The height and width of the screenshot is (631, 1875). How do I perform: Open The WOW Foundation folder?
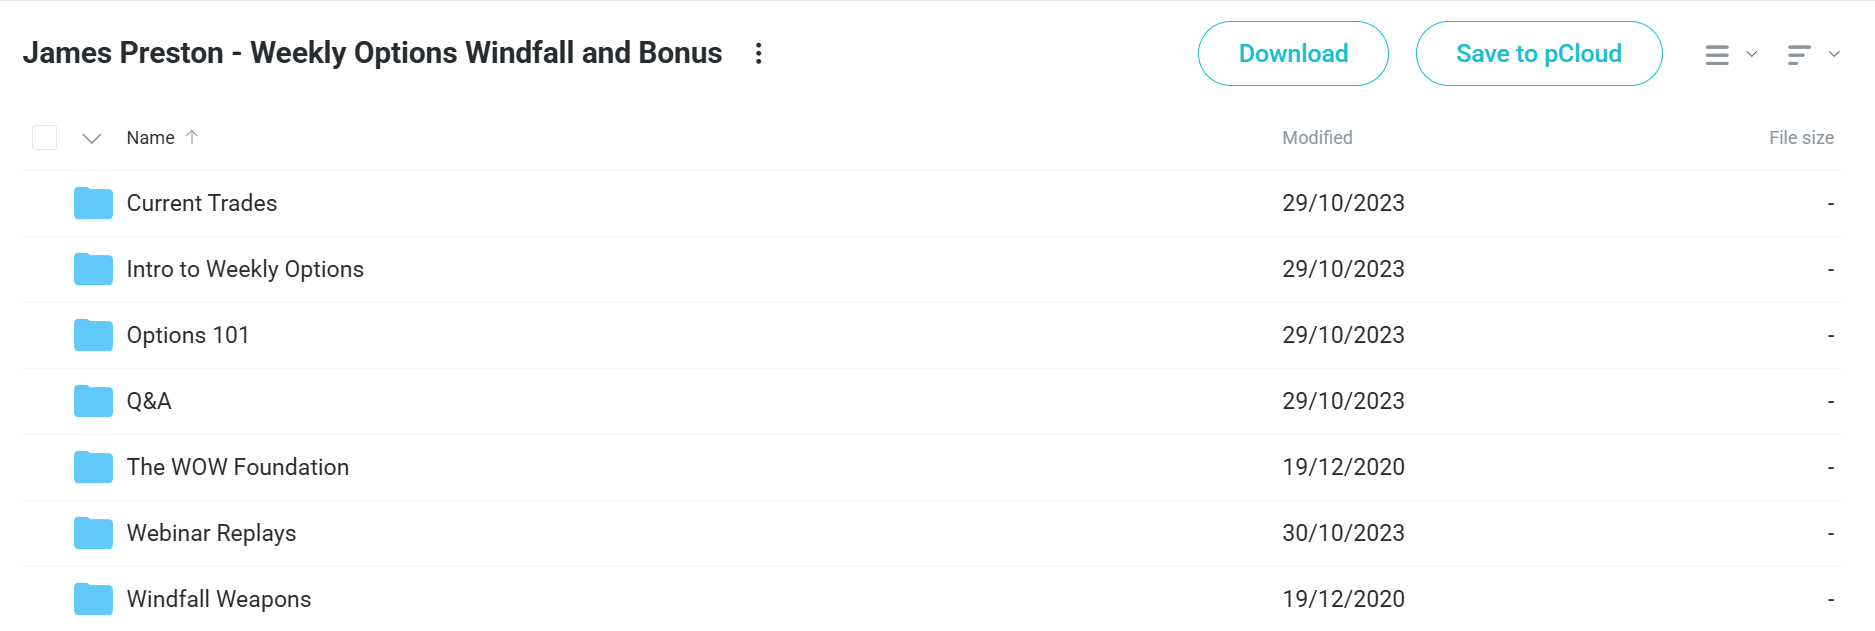click(238, 467)
